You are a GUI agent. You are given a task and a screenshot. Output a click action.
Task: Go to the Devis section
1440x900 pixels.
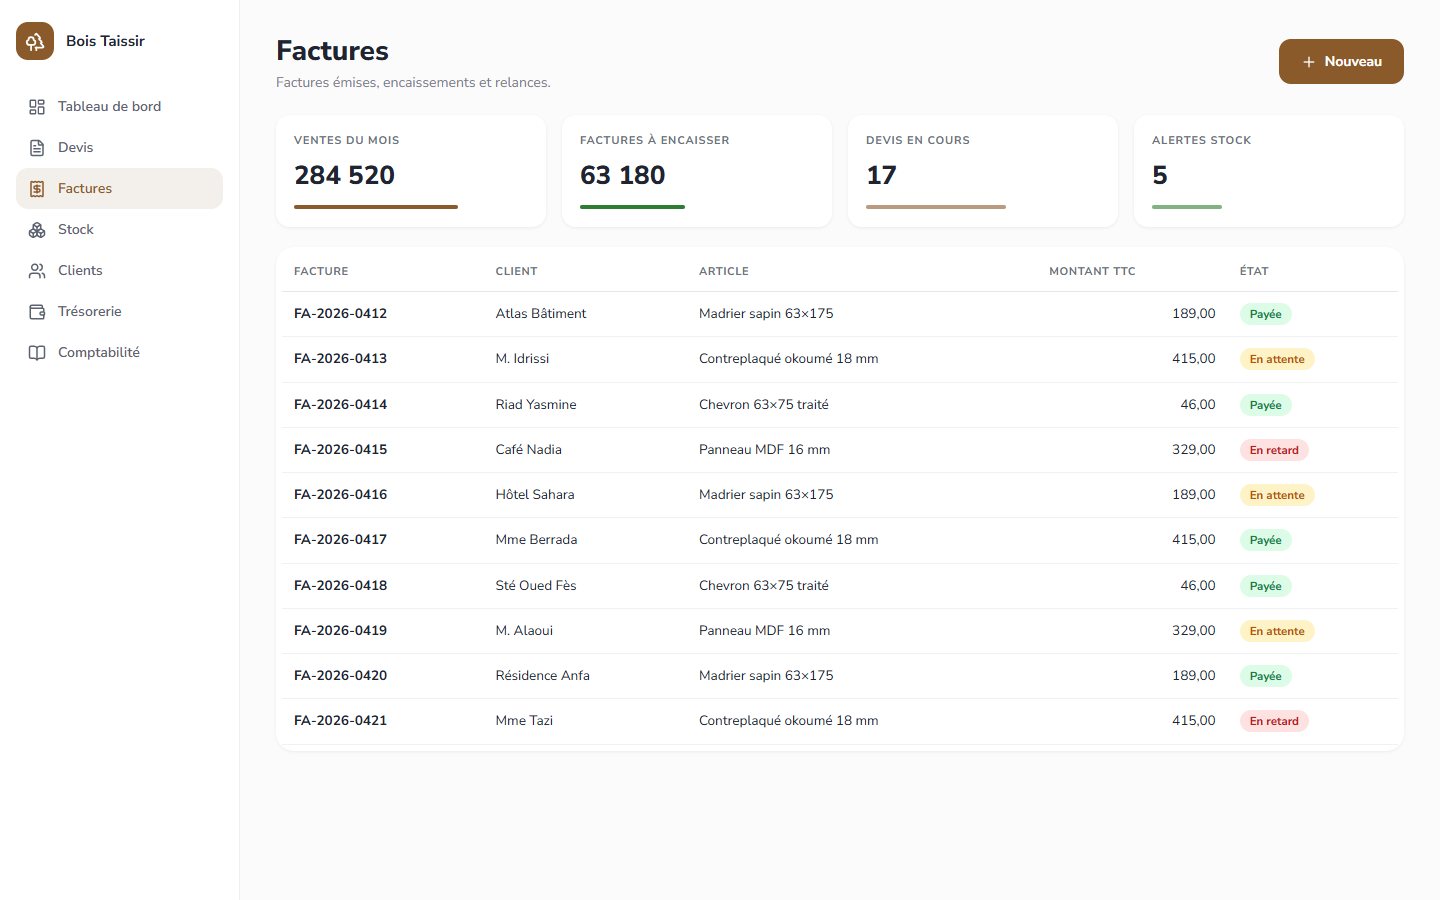119,148
